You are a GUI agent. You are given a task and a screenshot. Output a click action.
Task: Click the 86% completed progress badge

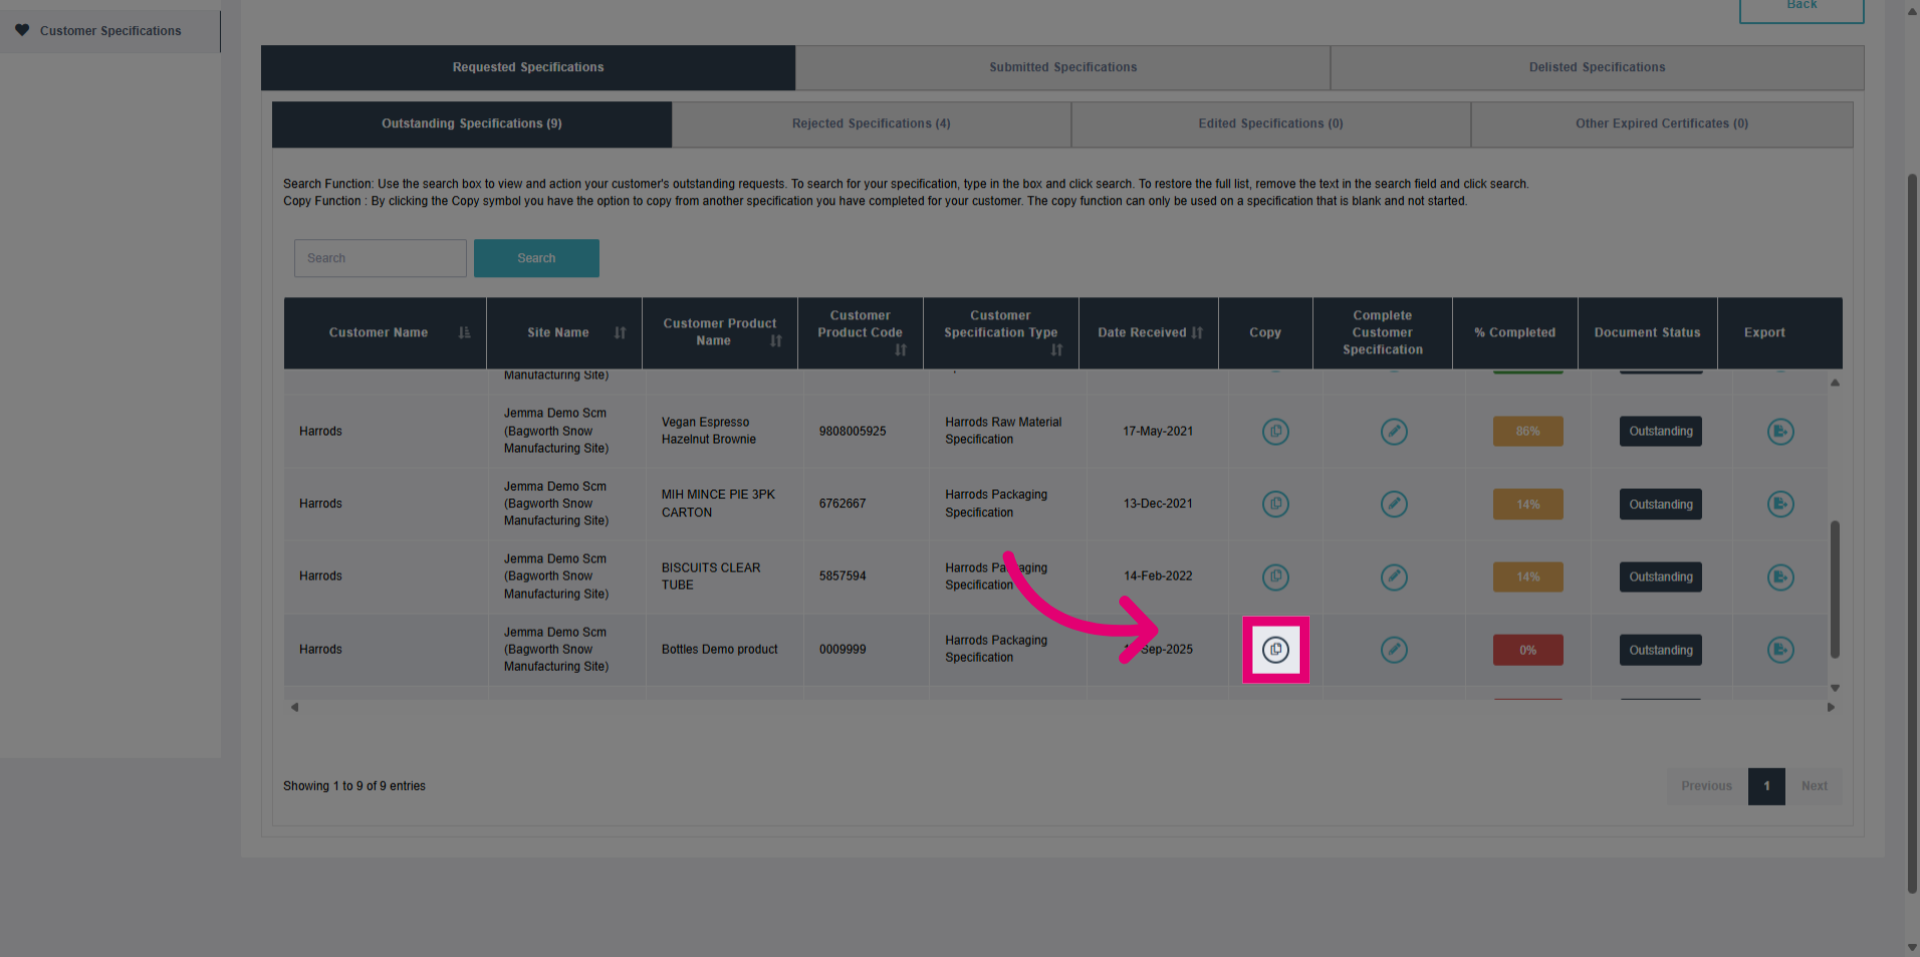[x=1528, y=432]
